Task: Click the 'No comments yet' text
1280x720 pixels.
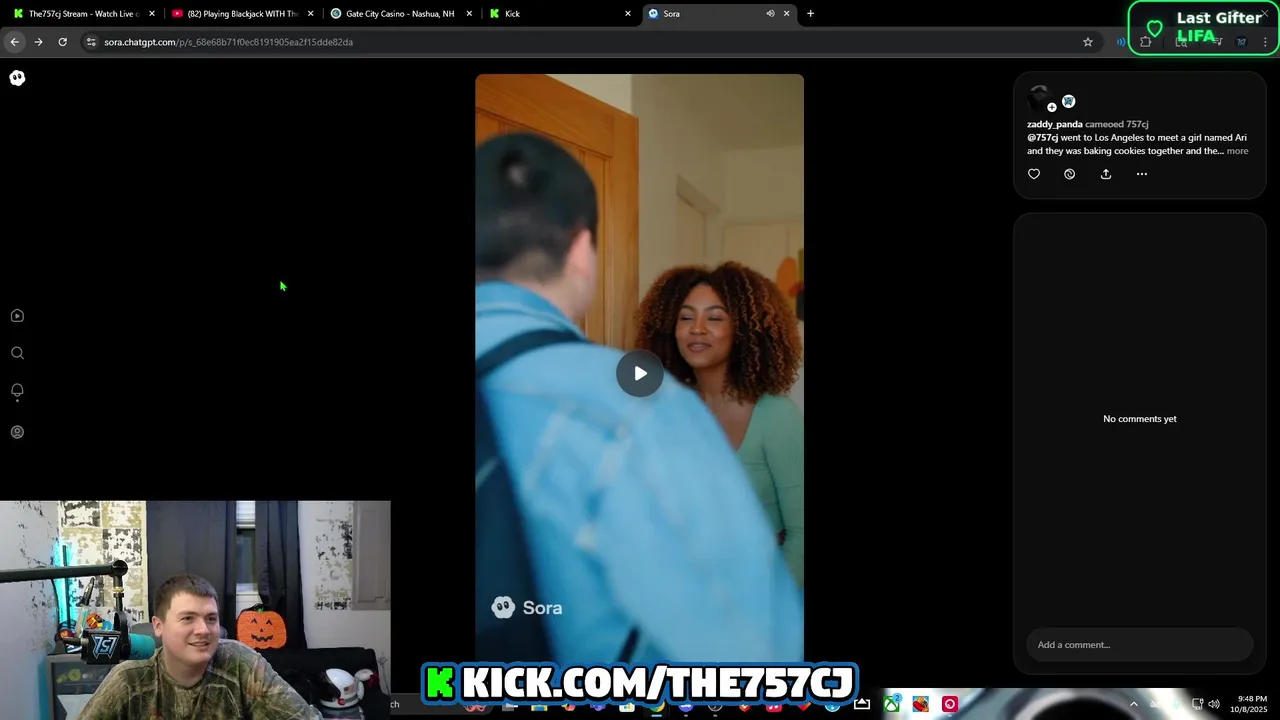Action: pyautogui.click(x=1140, y=419)
